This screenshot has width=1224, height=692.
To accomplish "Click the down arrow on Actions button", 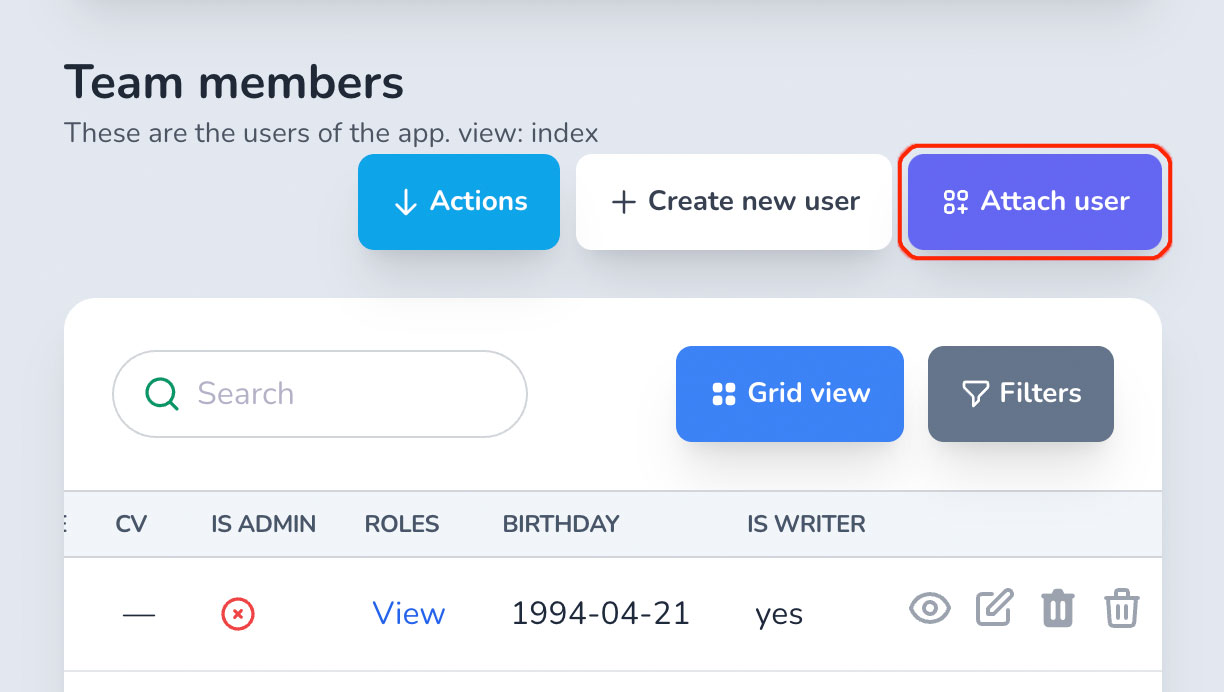I will pyautogui.click(x=405, y=202).
